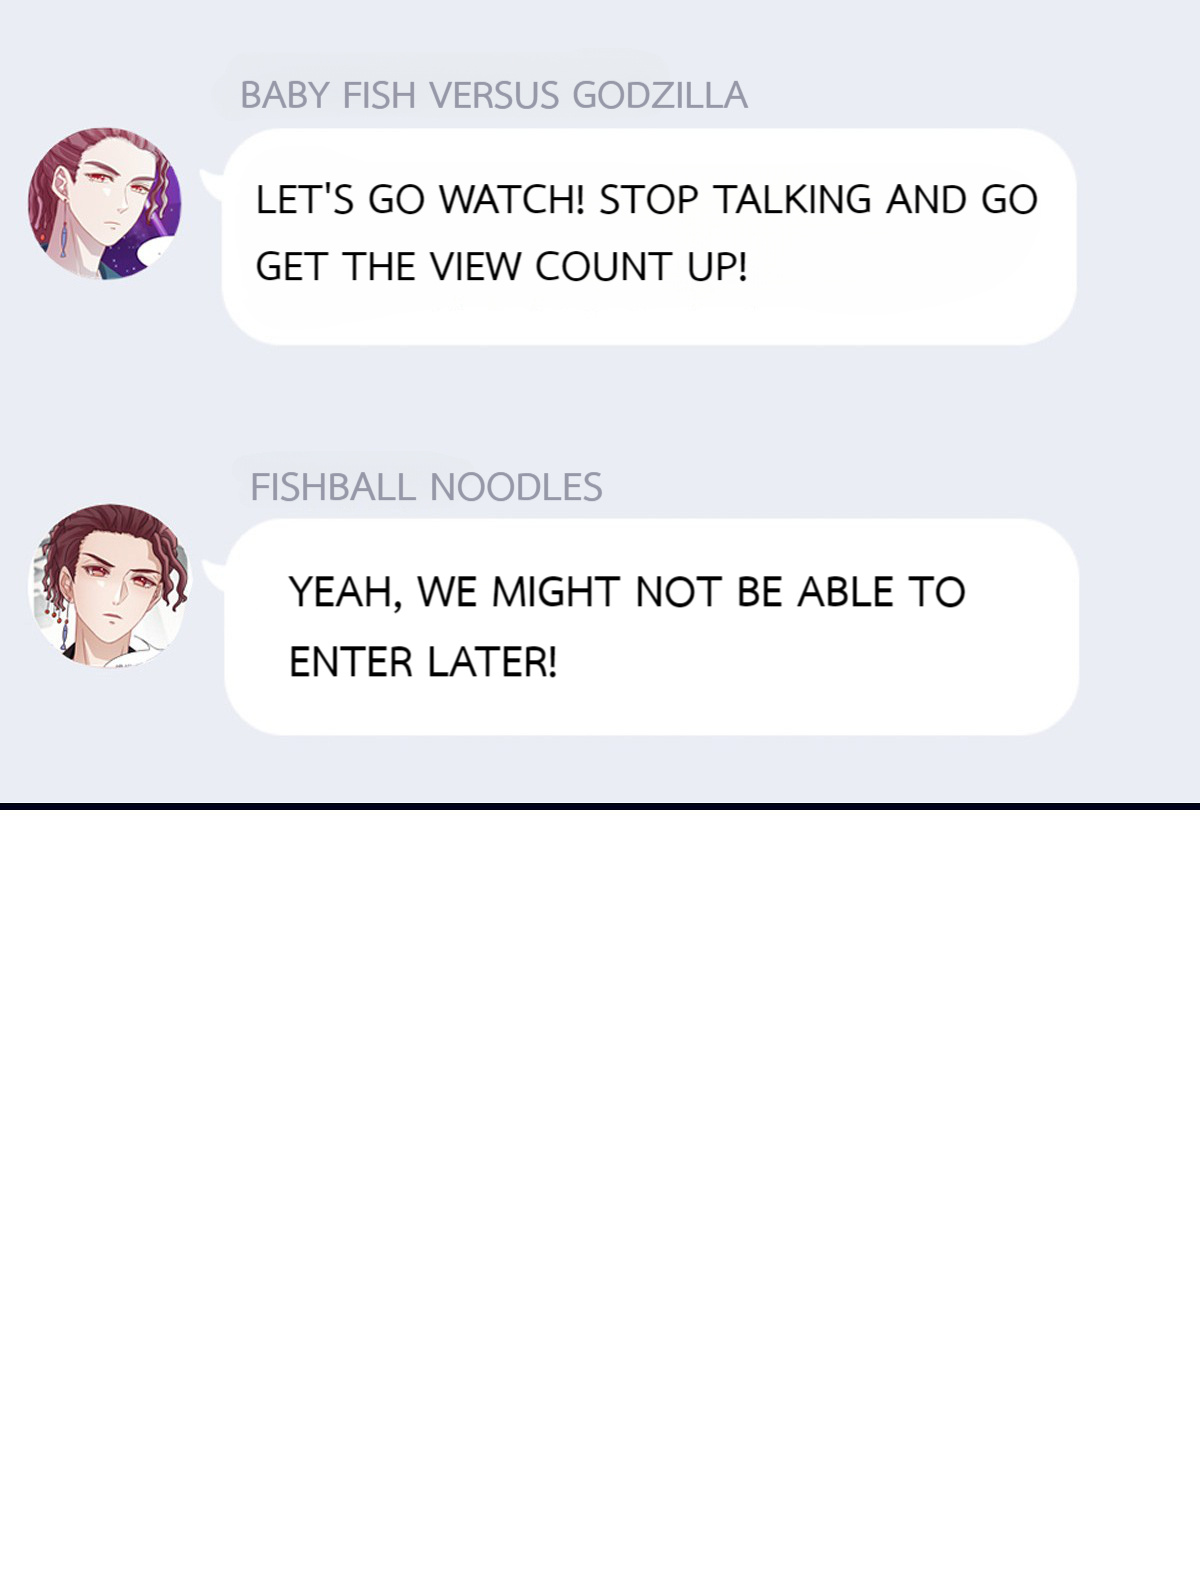Select the LET'S GO WATCH message bubble
This screenshot has width=1200, height=1572.
point(649,237)
